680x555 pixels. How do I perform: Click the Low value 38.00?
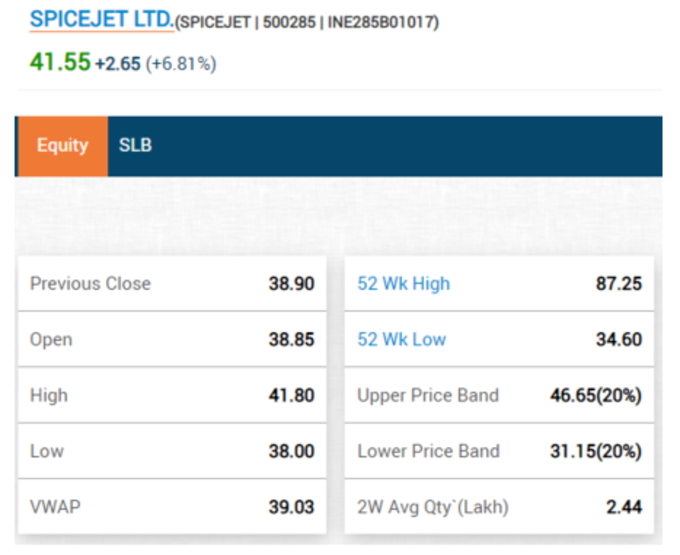pos(291,451)
